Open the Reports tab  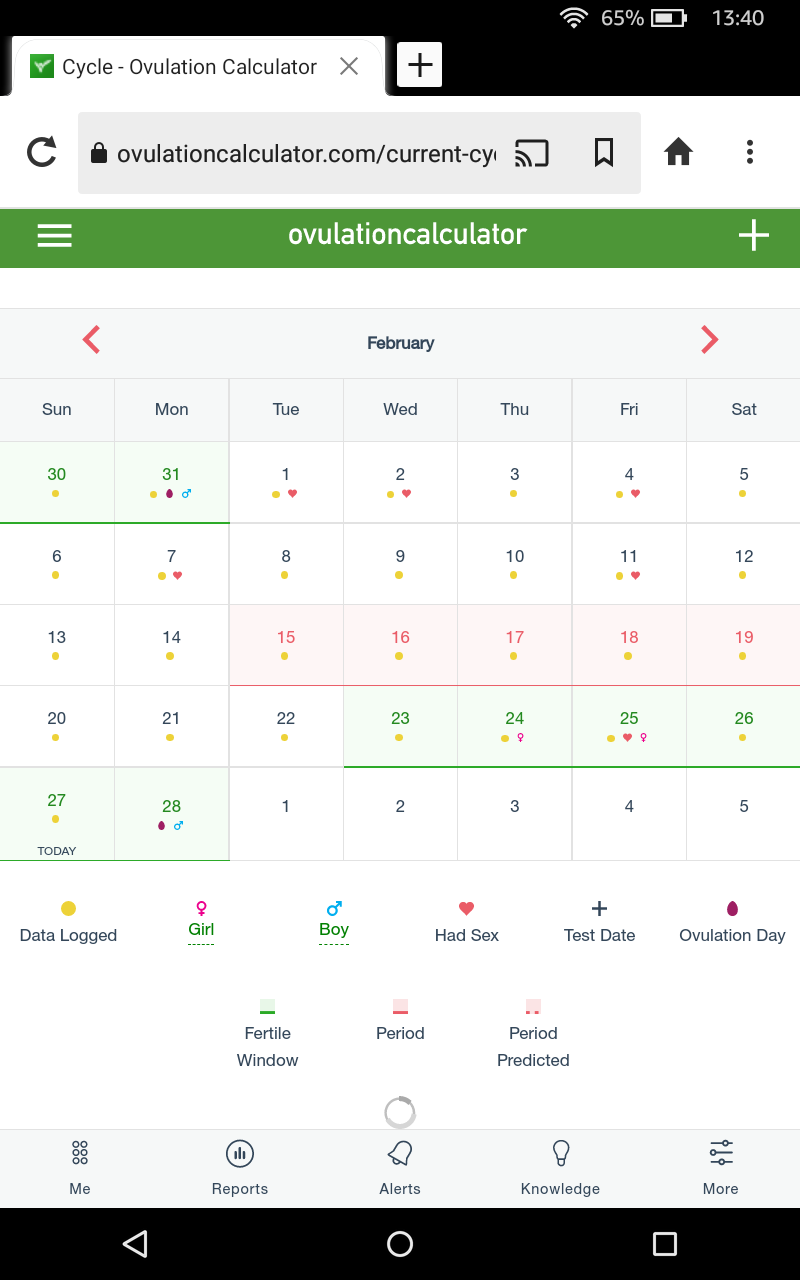[240, 1167]
